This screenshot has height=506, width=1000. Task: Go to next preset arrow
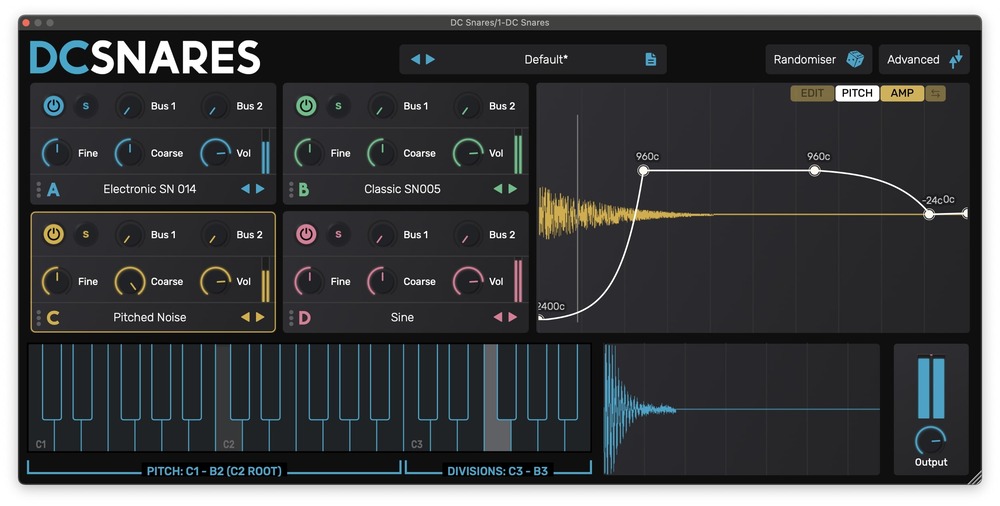[x=430, y=59]
